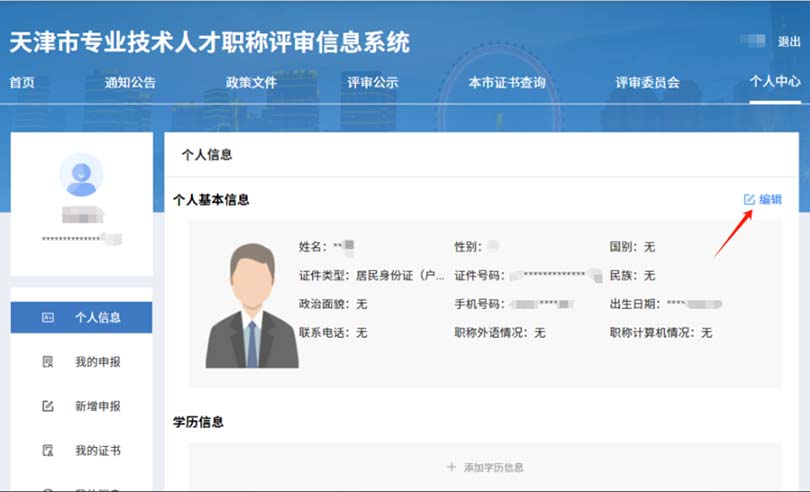Screen dimensions: 810x492
Task: Select 我的申报 in the sidebar
Action: pyautogui.click(x=97, y=362)
